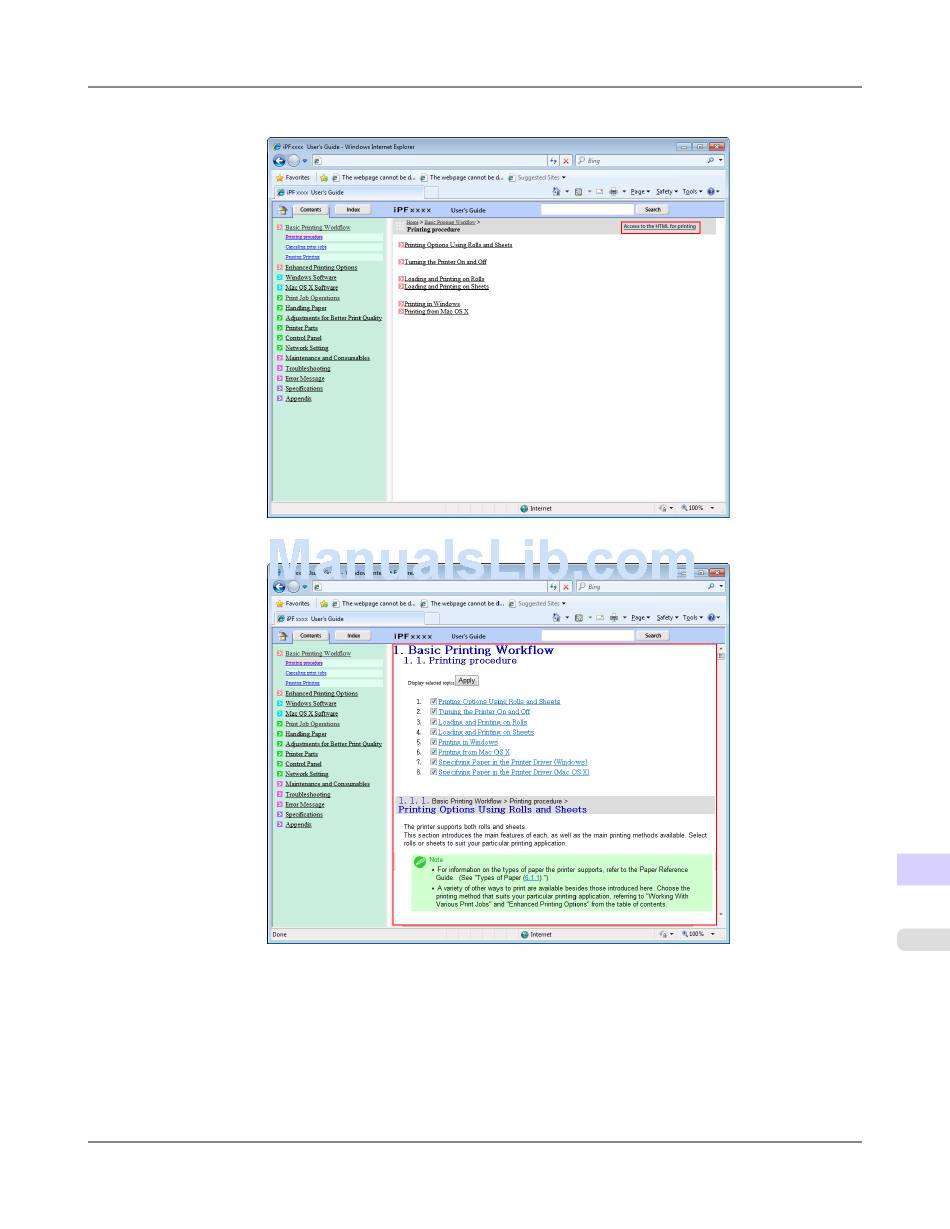Image resolution: width=950 pixels, height=1229 pixels.
Task: Click icon beside Specifications in lower sidebar
Action: pyautogui.click(x=280, y=815)
